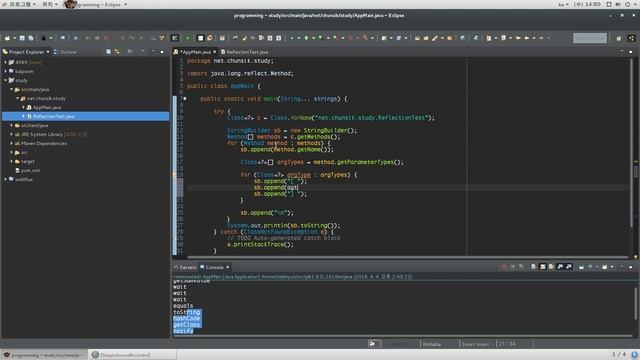Expand the Maven Dependencies node
This screenshot has width=640, height=360.
pyautogui.click(x=11, y=143)
